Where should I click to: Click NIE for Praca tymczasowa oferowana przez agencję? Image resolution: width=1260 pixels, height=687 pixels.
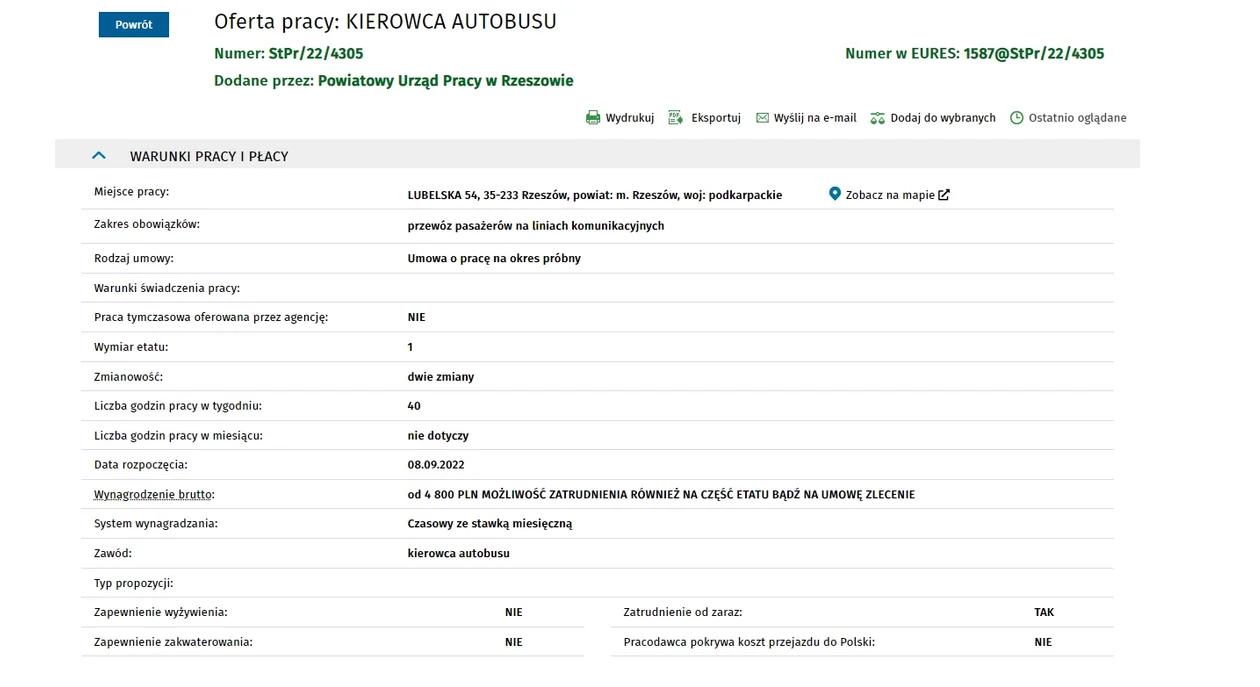tap(416, 317)
